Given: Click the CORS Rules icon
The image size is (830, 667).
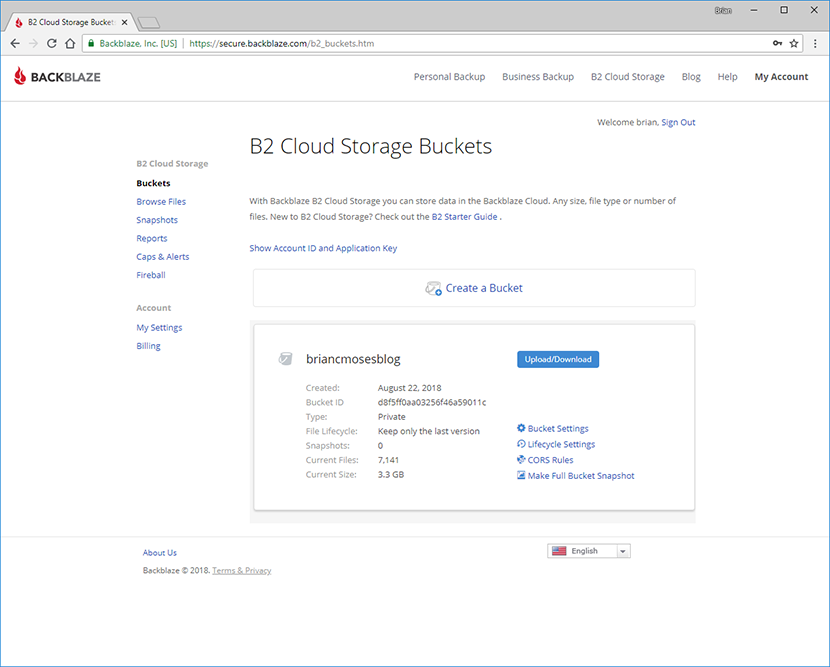Looking at the screenshot, I should (x=521, y=460).
